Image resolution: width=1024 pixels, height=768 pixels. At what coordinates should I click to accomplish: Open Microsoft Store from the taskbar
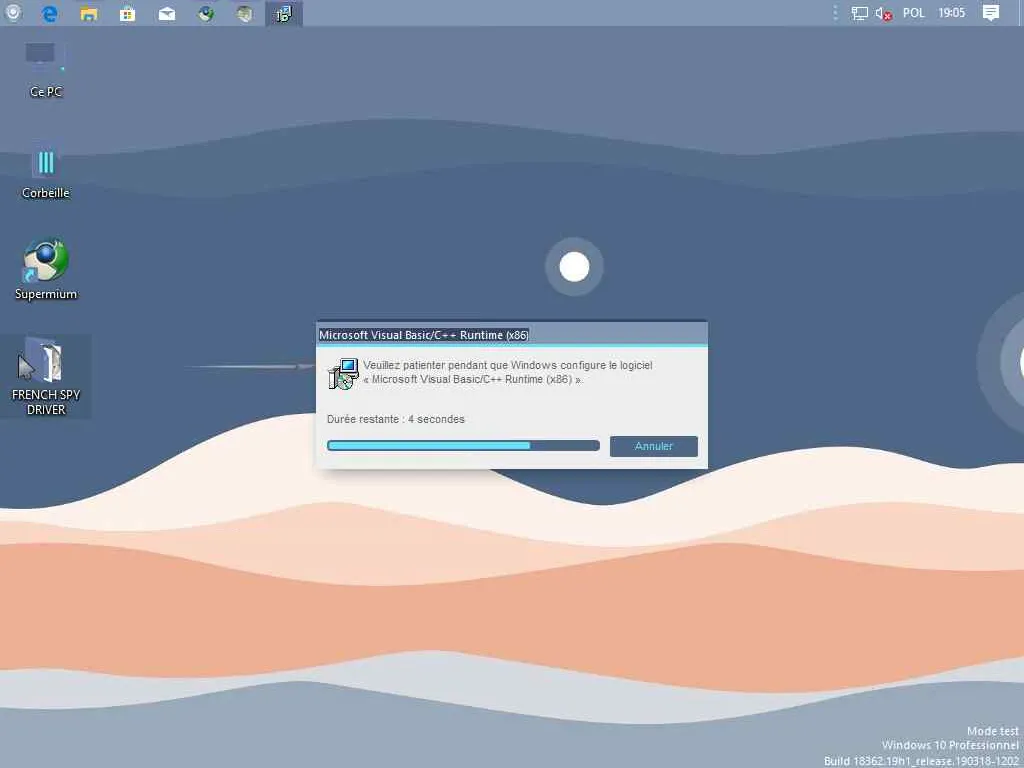[127, 13]
